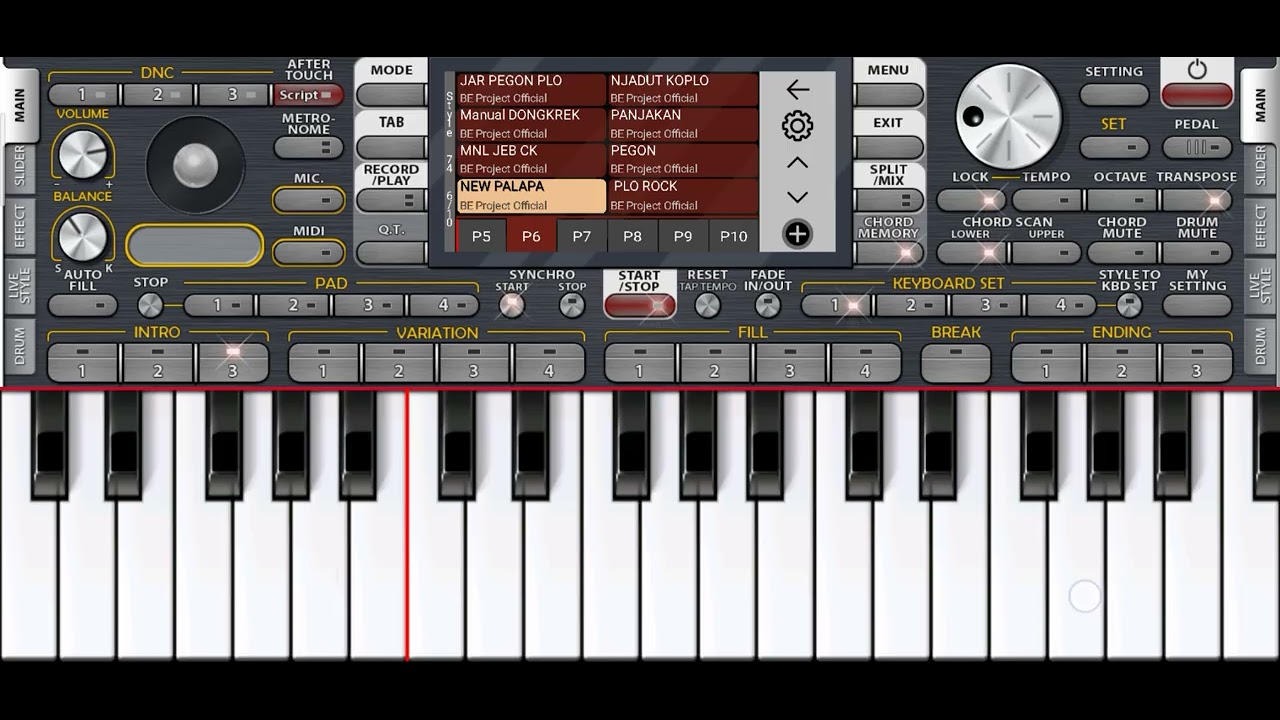Click the RESET TAP TEMPO button
1280x720 pixels.
(x=707, y=305)
